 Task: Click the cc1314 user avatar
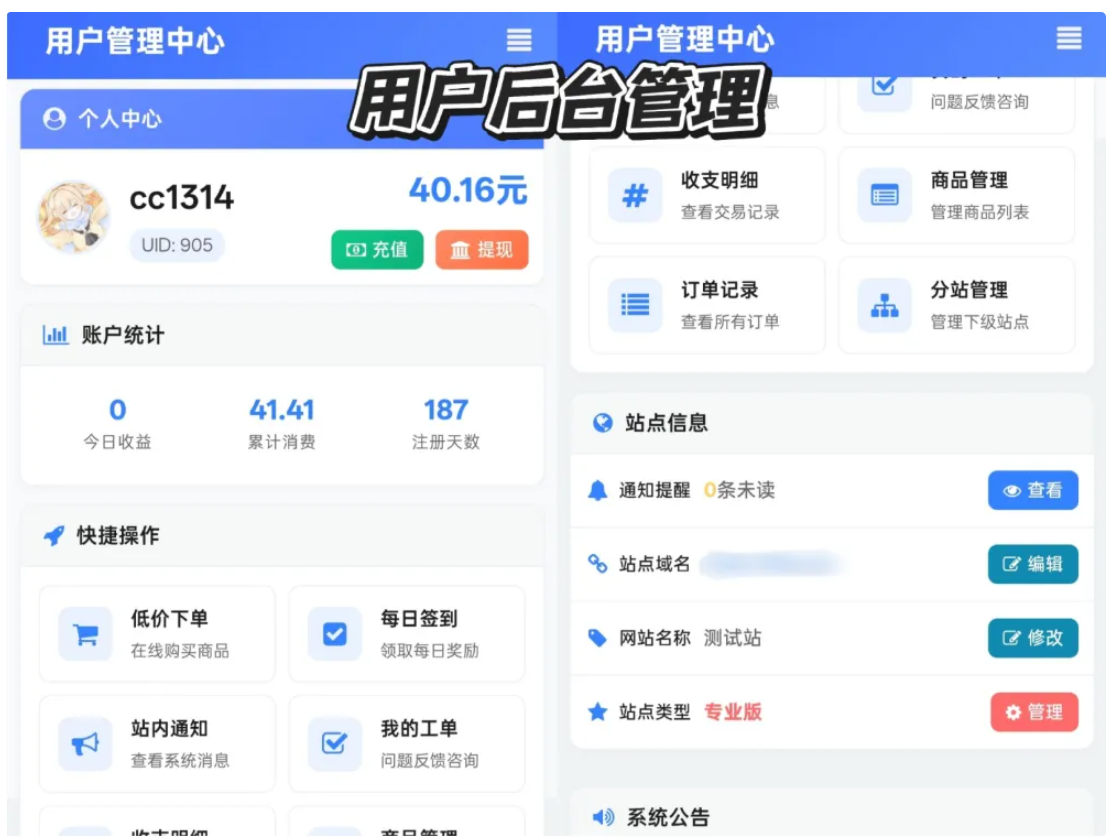(x=74, y=217)
